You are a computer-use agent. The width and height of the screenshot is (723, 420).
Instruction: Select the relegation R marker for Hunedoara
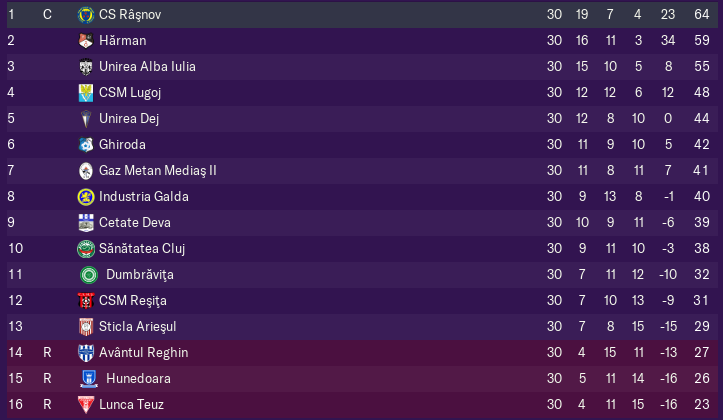click(47, 379)
